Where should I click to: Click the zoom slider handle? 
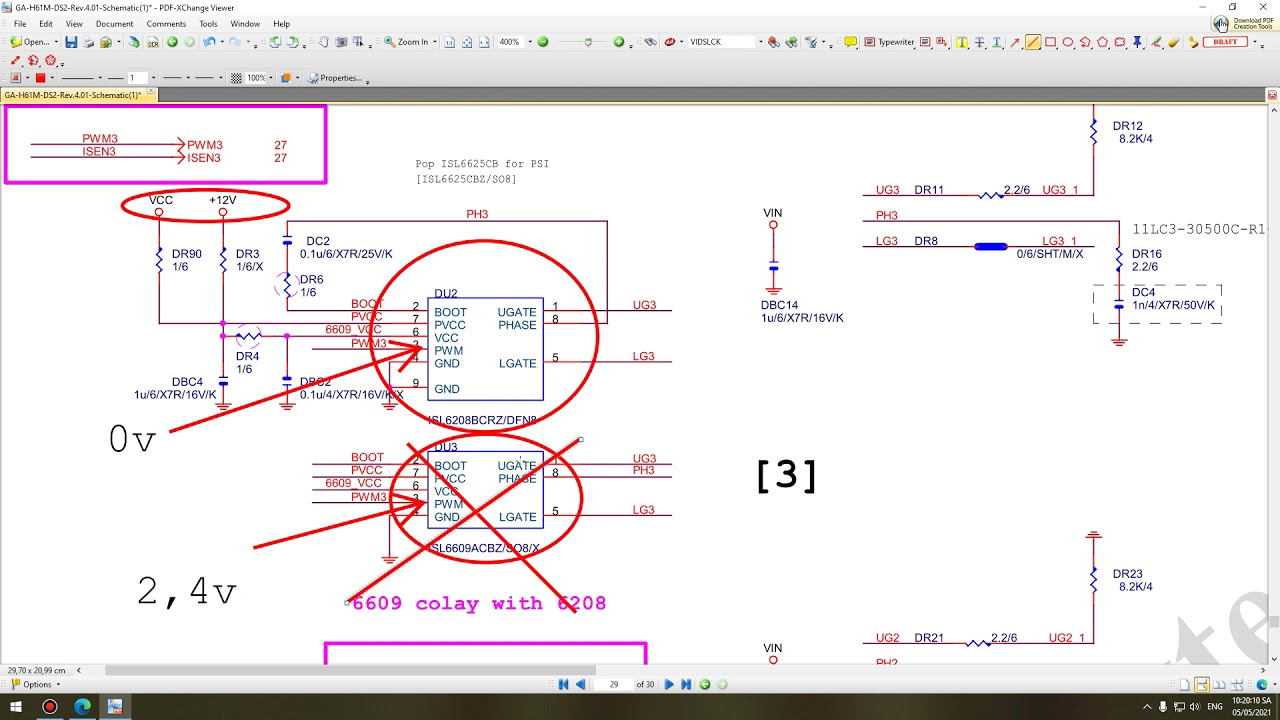coord(588,42)
